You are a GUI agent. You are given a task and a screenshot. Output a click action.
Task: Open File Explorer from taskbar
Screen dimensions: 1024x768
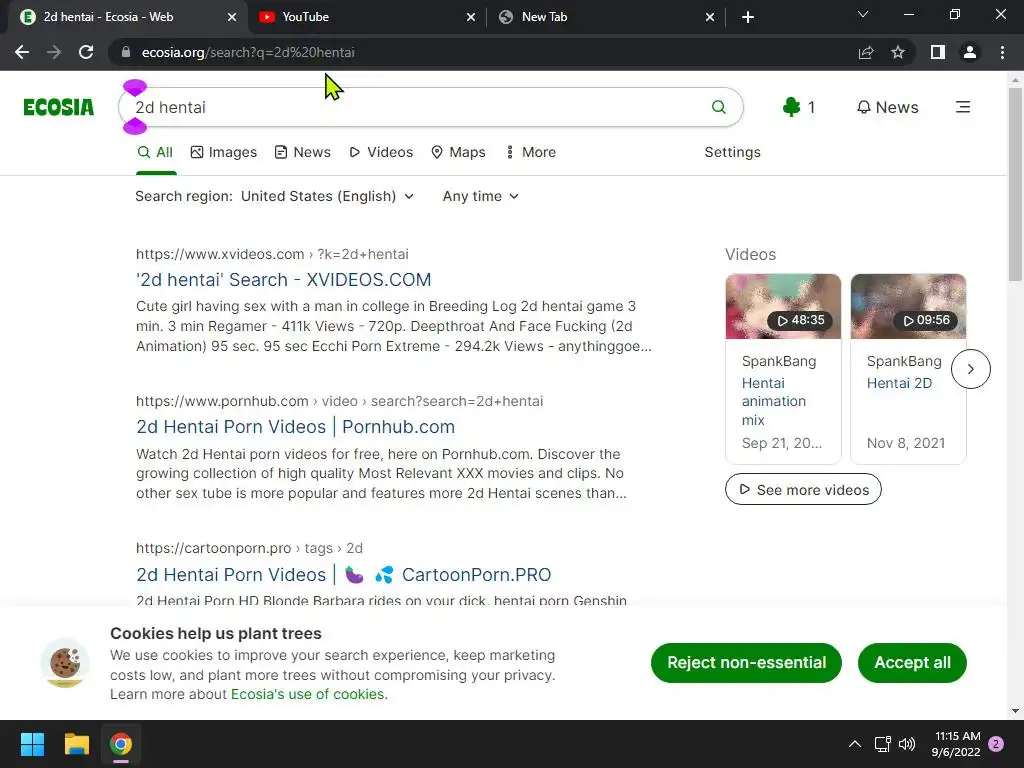76,744
